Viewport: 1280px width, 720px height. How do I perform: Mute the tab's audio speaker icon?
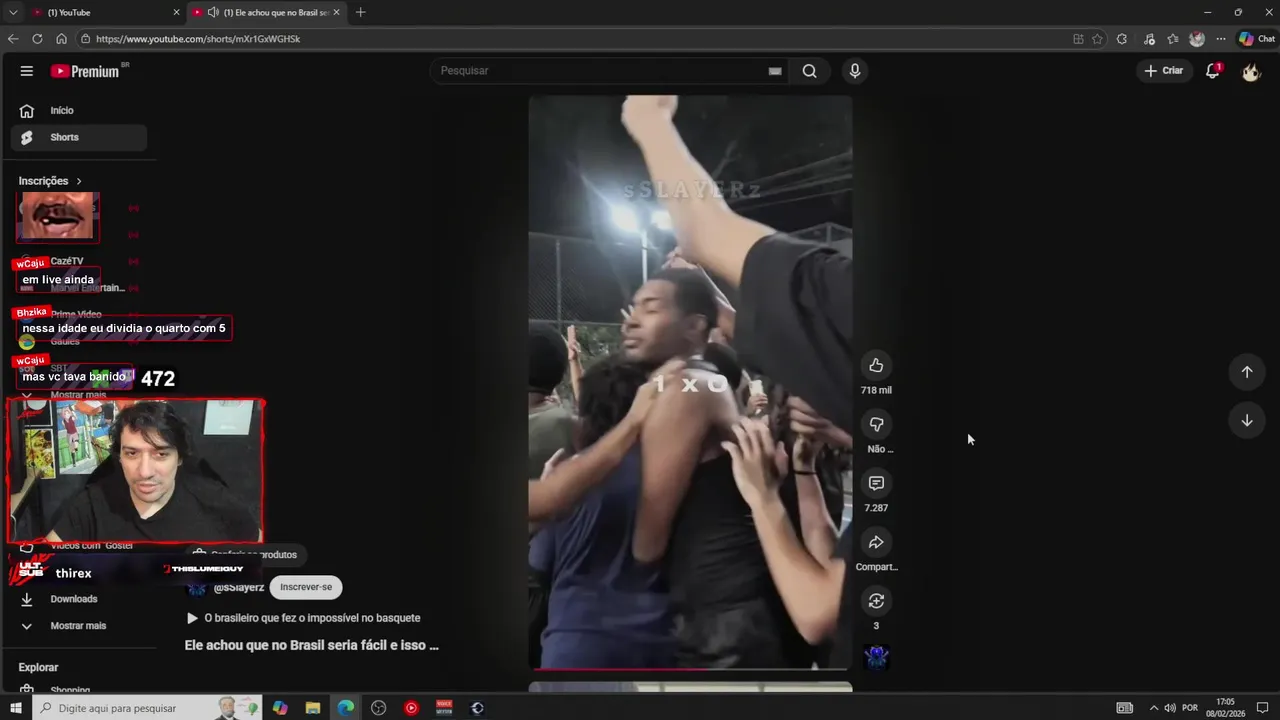pyautogui.click(x=213, y=12)
